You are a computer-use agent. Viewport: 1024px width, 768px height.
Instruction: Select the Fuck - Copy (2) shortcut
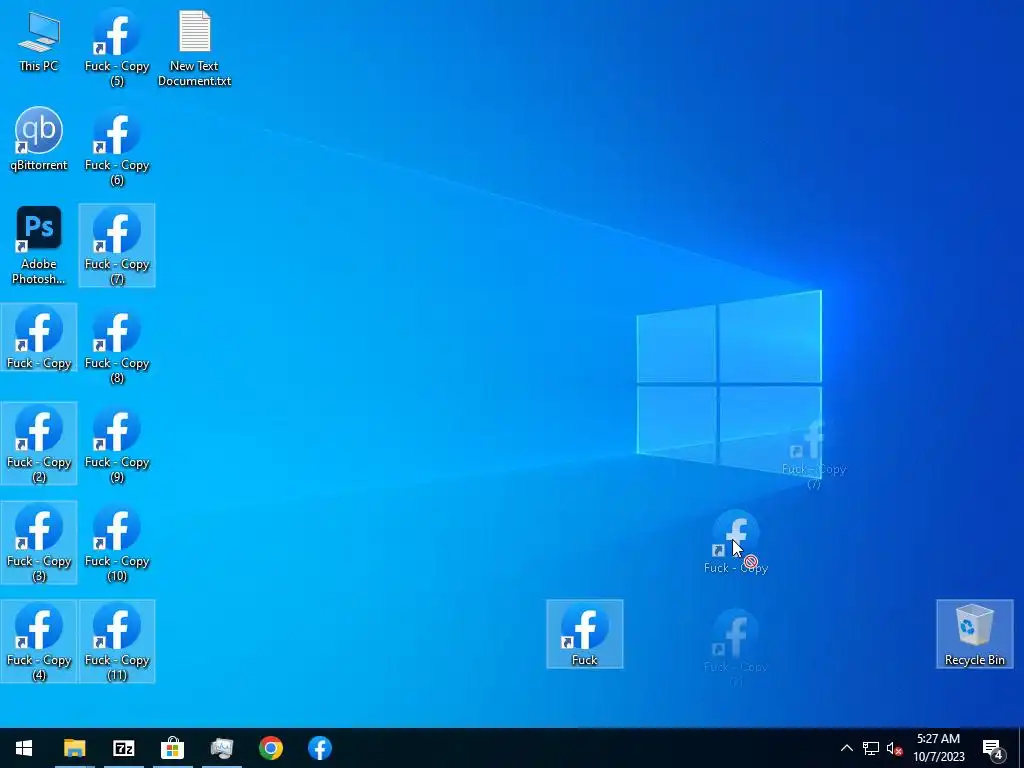(39, 444)
